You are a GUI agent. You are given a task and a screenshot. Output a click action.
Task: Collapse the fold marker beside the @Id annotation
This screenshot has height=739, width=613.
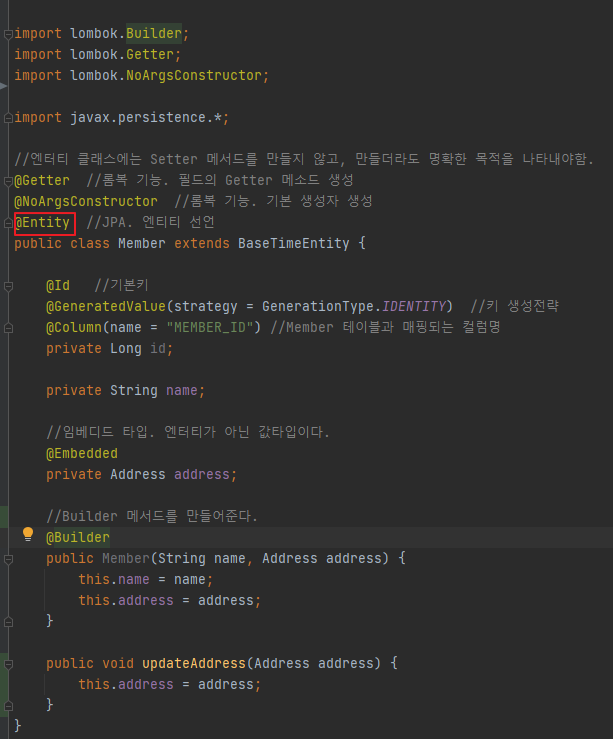click(8, 286)
